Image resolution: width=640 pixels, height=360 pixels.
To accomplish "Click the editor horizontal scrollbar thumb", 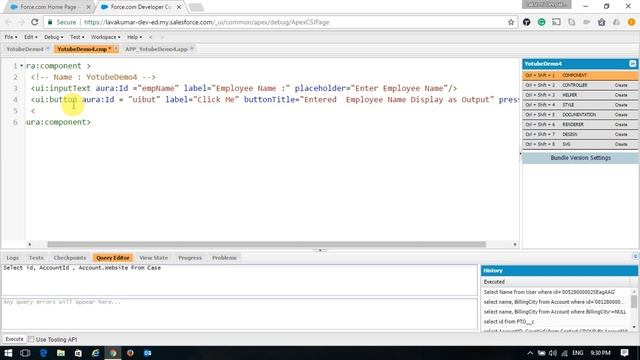I will tap(266, 244).
